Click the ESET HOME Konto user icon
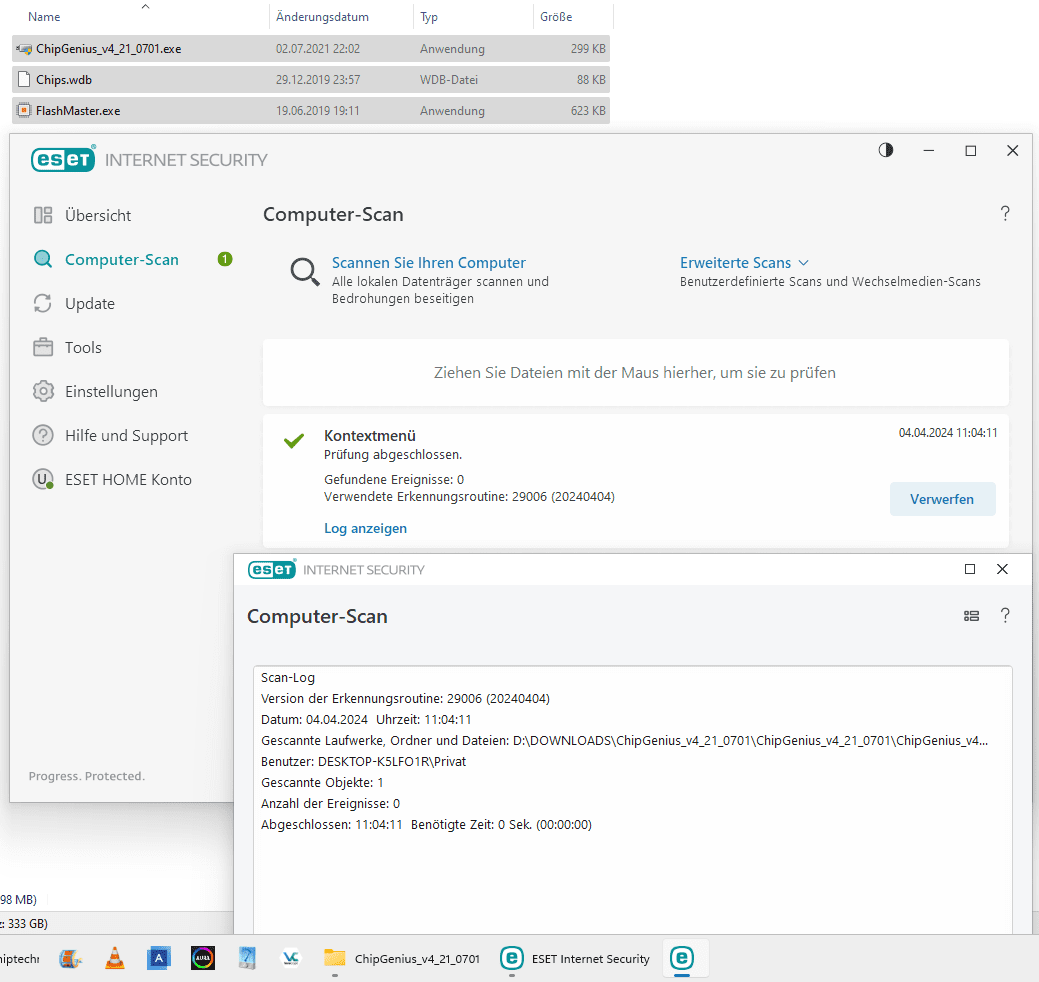 point(43,479)
